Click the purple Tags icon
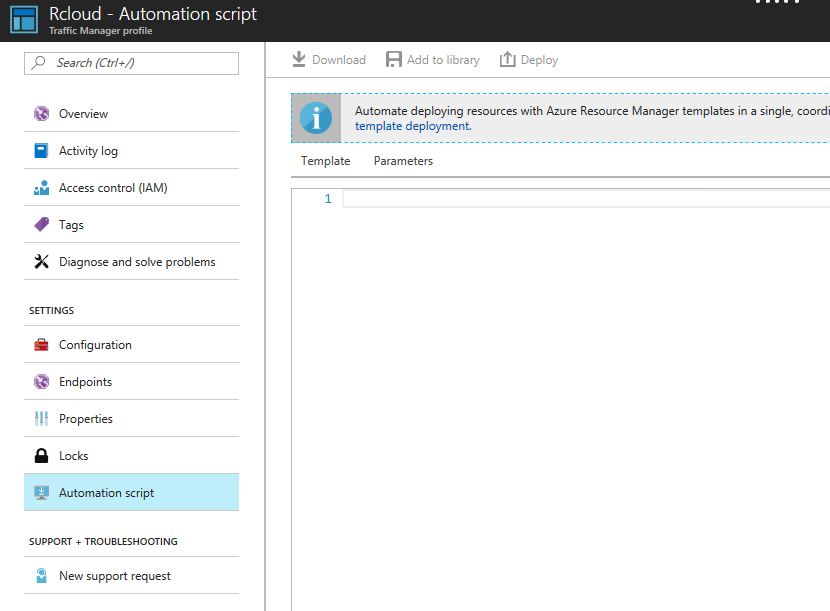830x611 pixels. point(41,225)
